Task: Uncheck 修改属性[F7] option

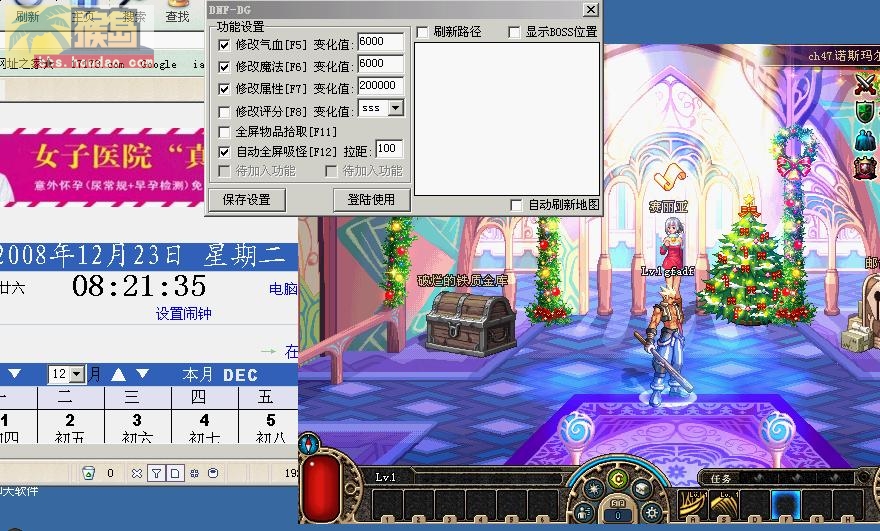Action: click(224, 89)
